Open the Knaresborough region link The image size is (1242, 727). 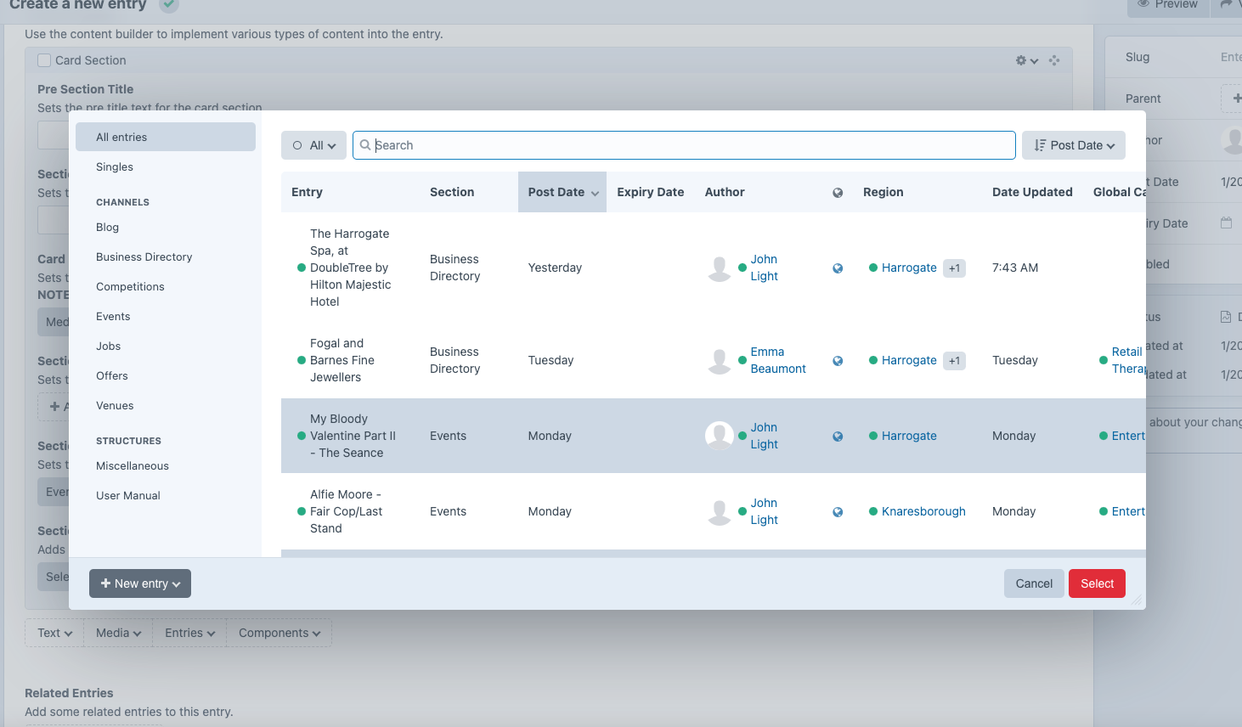point(923,512)
